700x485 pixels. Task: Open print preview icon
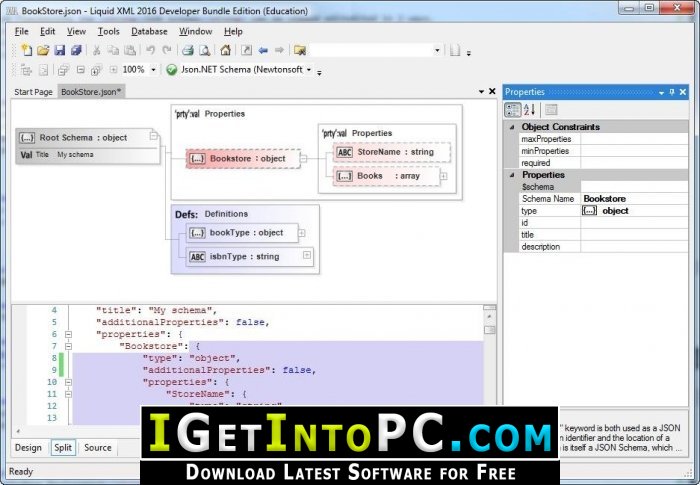click(204, 50)
